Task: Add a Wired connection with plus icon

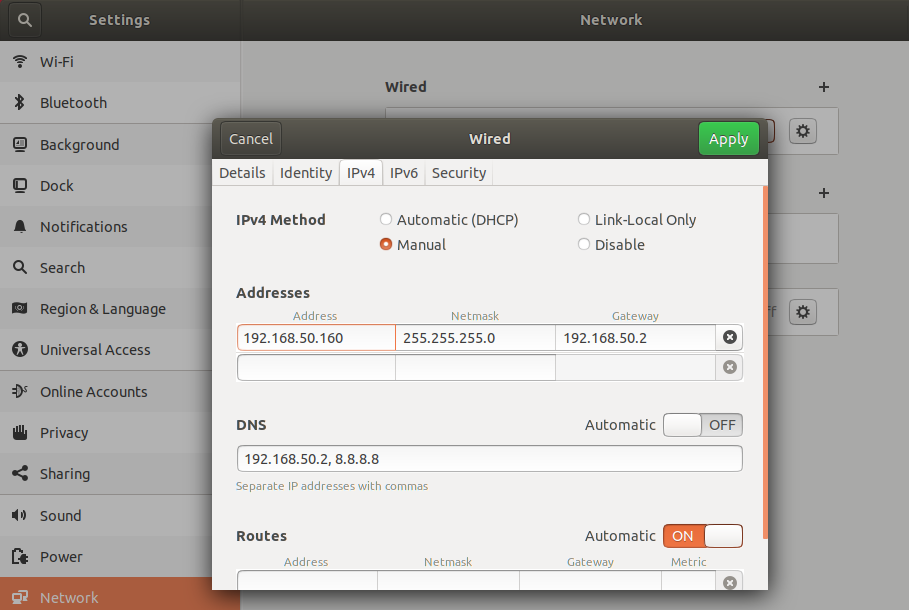Action: click(x=824, y=87)
